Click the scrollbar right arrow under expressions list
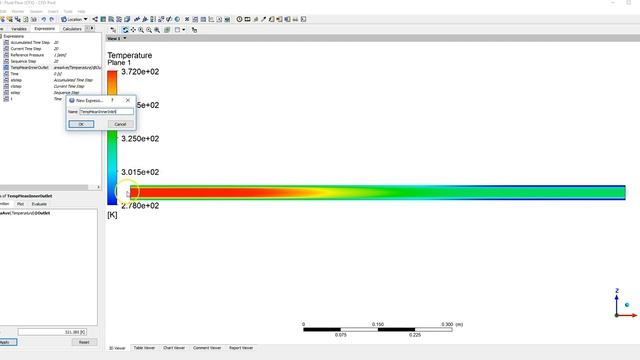 coord(98,187)
